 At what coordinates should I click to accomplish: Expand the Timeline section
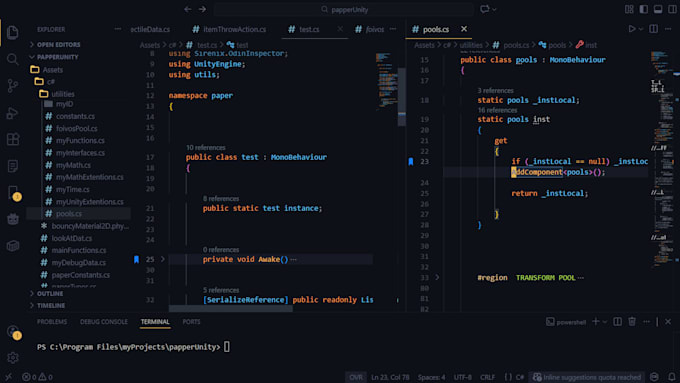51,305
